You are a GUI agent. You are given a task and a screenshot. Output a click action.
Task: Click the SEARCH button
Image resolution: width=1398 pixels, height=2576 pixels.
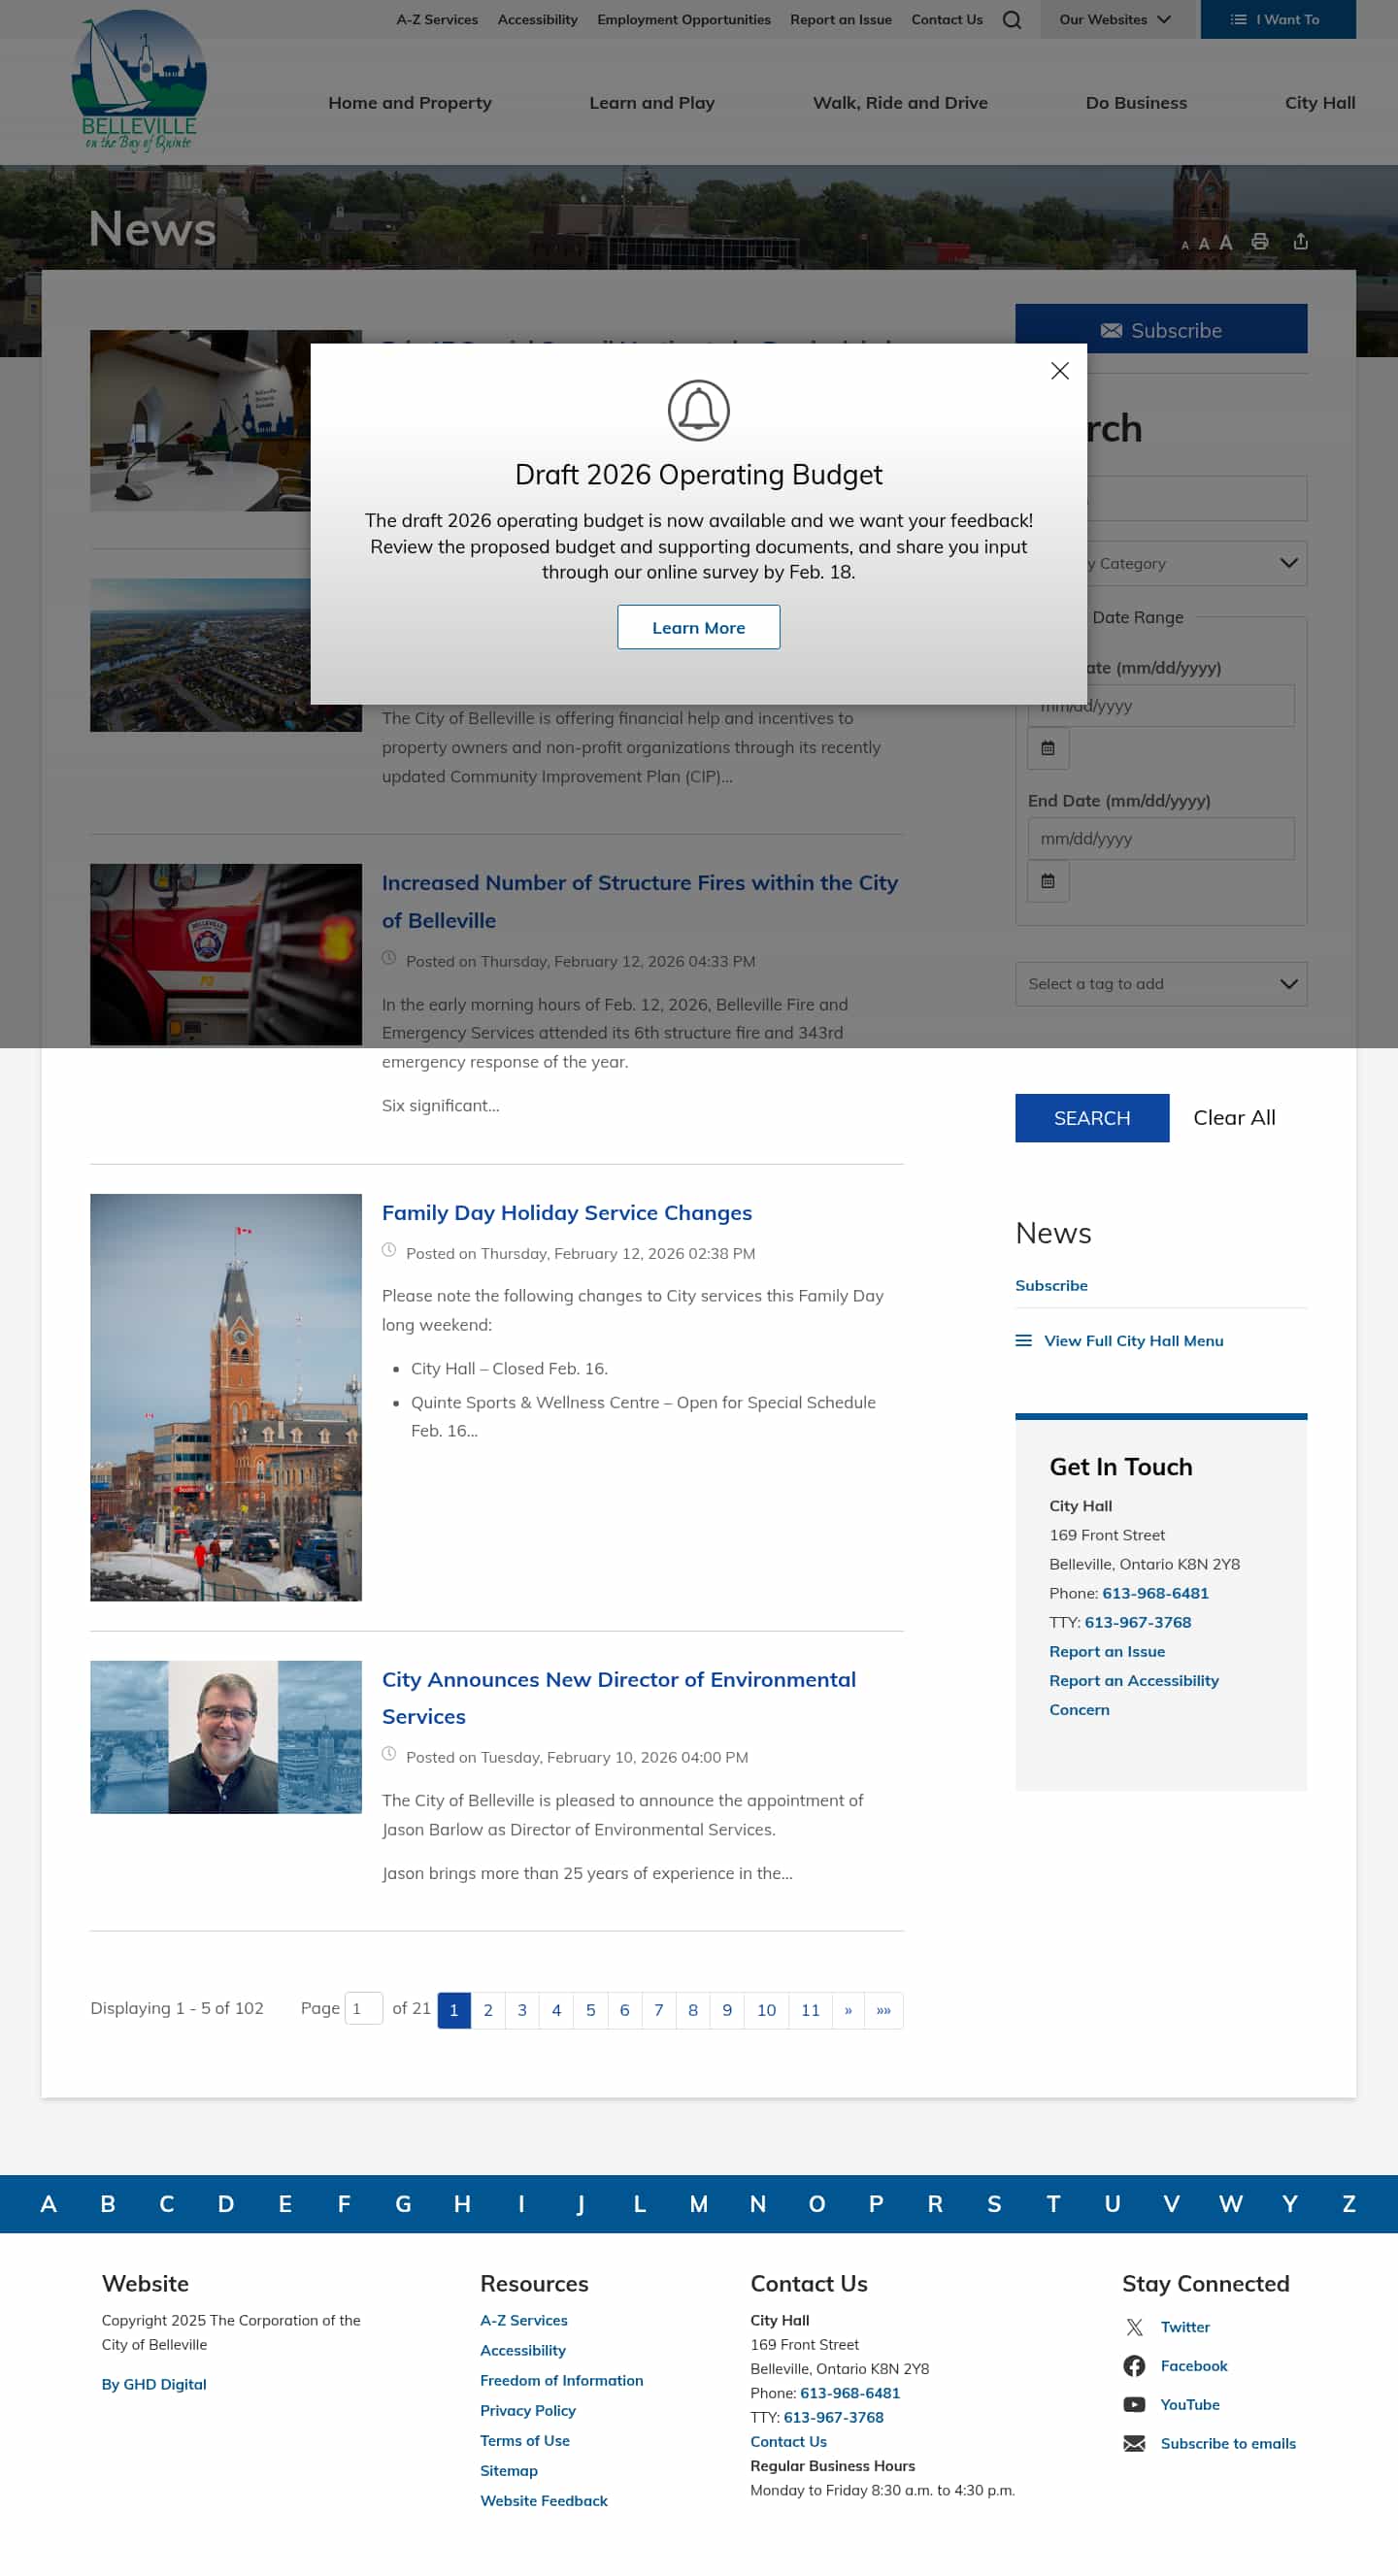pyautogui.click(x=1092, y=1118)
